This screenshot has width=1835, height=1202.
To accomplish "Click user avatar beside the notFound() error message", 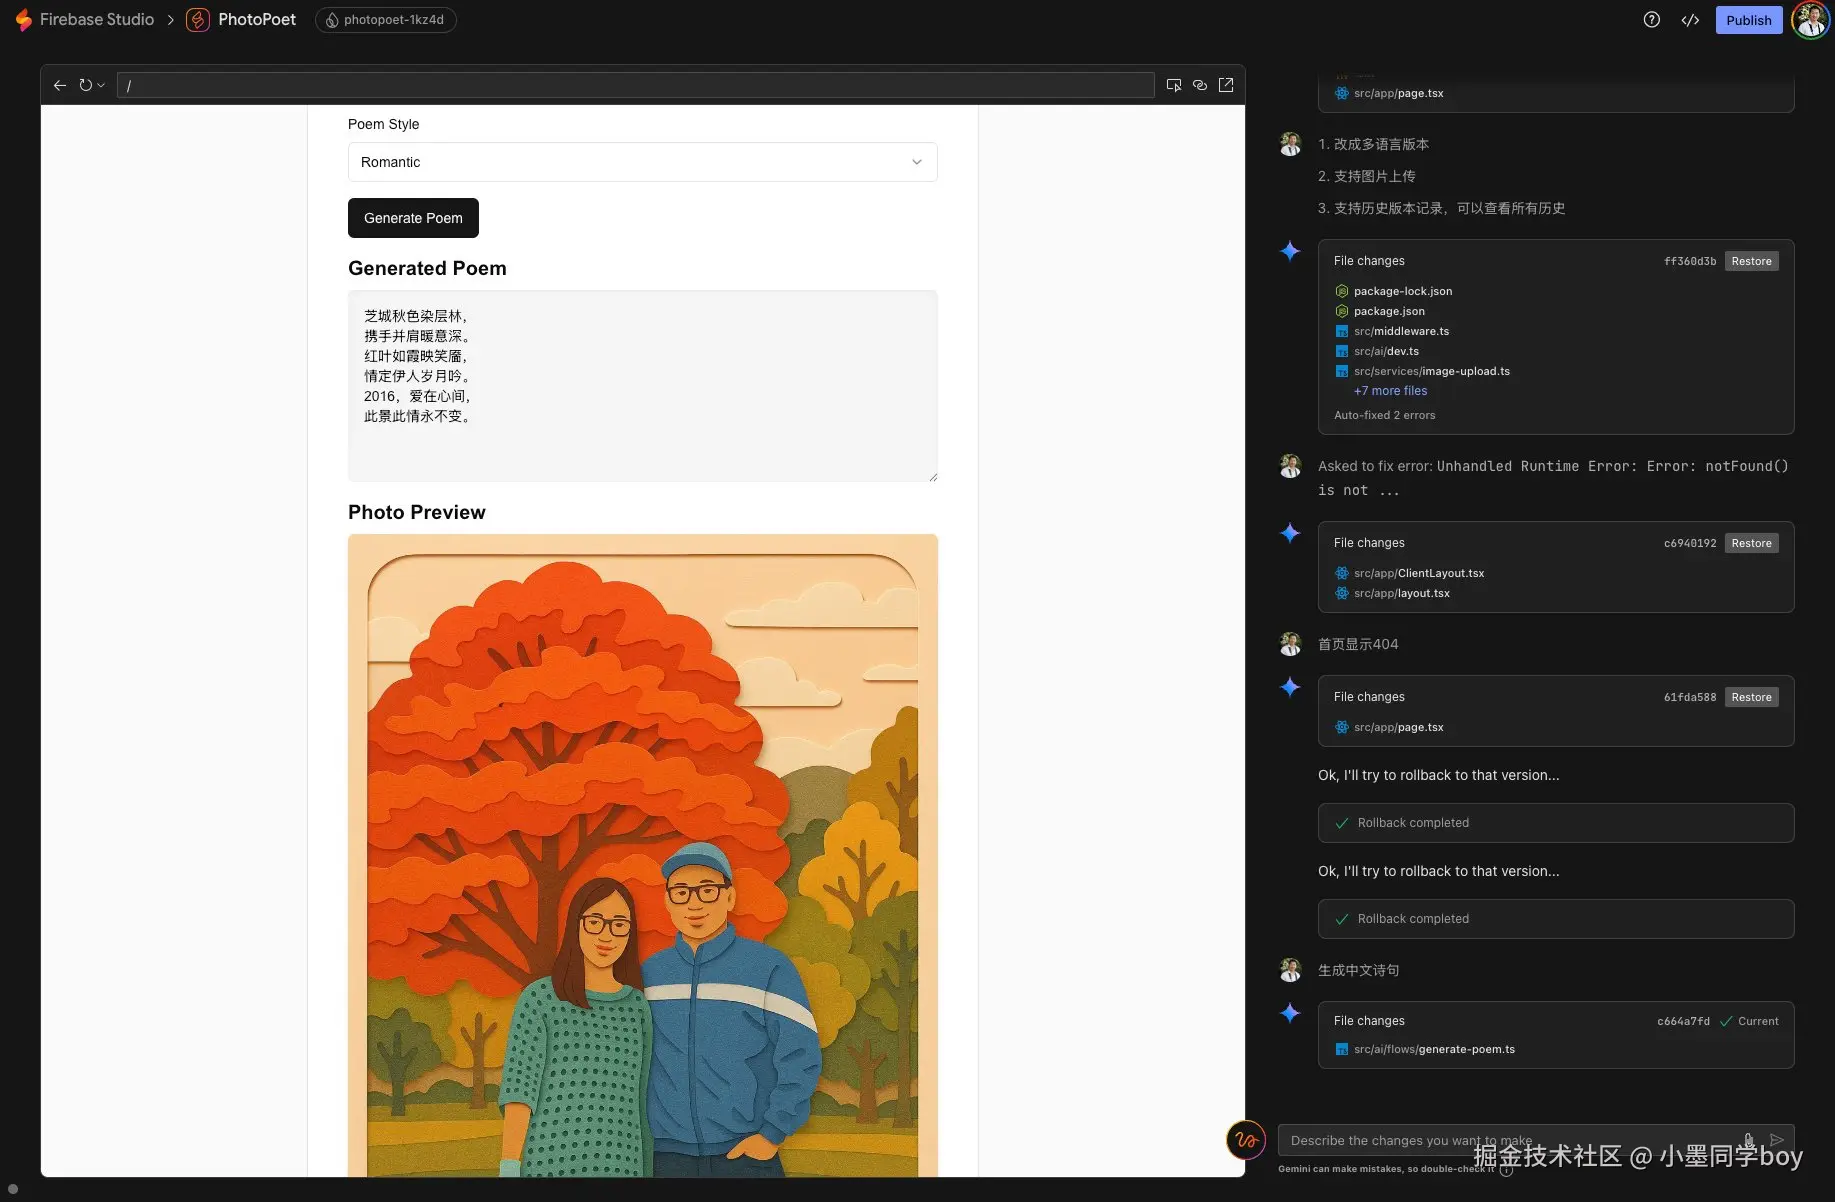I will click(x=1290, y=466).
